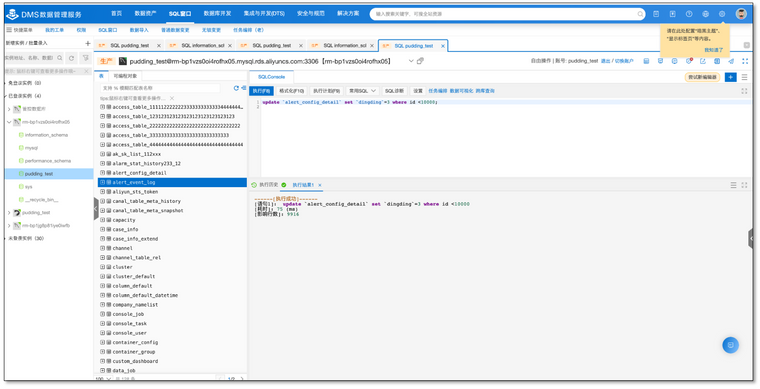Click the black terminal icon beside the 生产 tag
Viewport: 760px width, 389px height.
tap(123, 61)
